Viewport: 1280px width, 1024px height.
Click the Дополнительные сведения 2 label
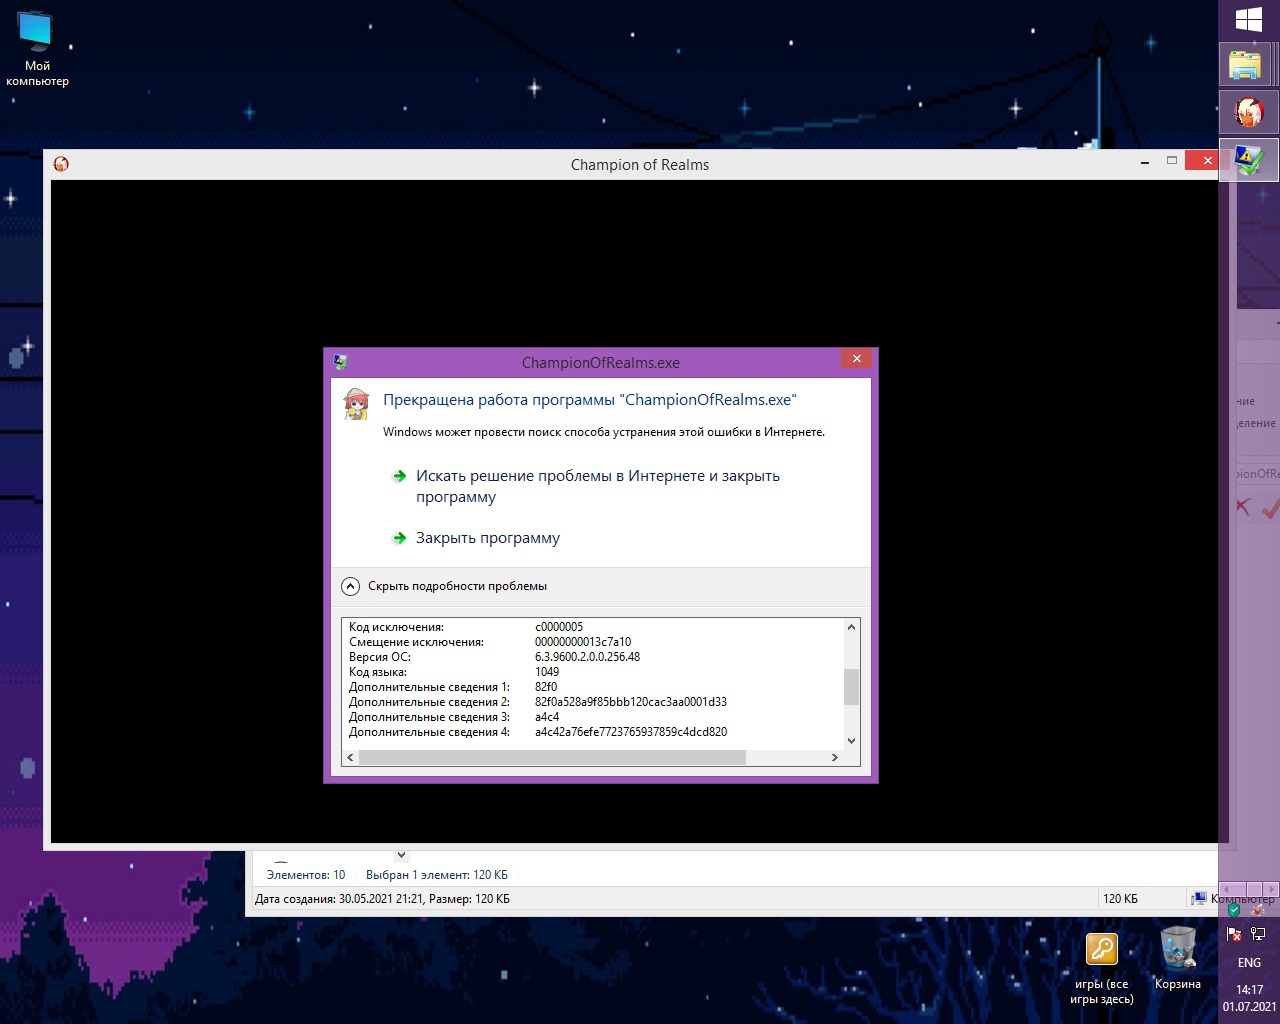coord(429,702)
